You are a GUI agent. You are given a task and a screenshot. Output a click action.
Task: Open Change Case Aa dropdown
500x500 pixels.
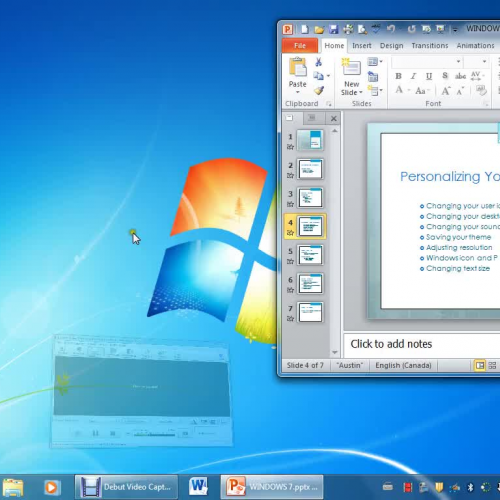[x=422, y=91]
